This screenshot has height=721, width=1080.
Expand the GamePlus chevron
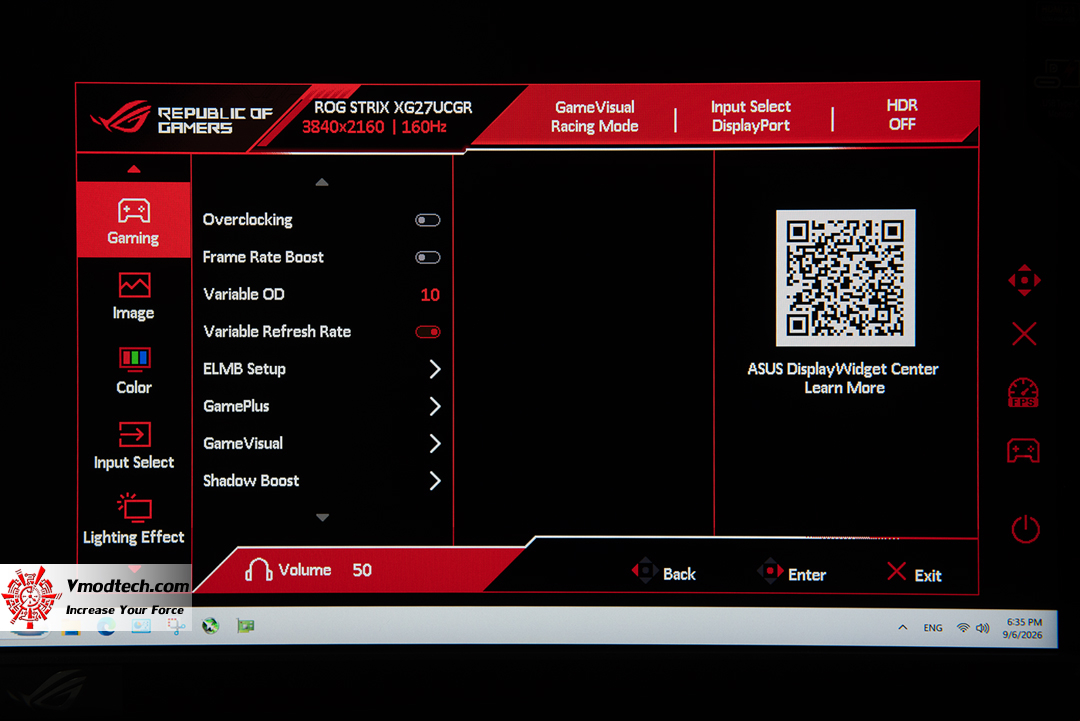435,406
